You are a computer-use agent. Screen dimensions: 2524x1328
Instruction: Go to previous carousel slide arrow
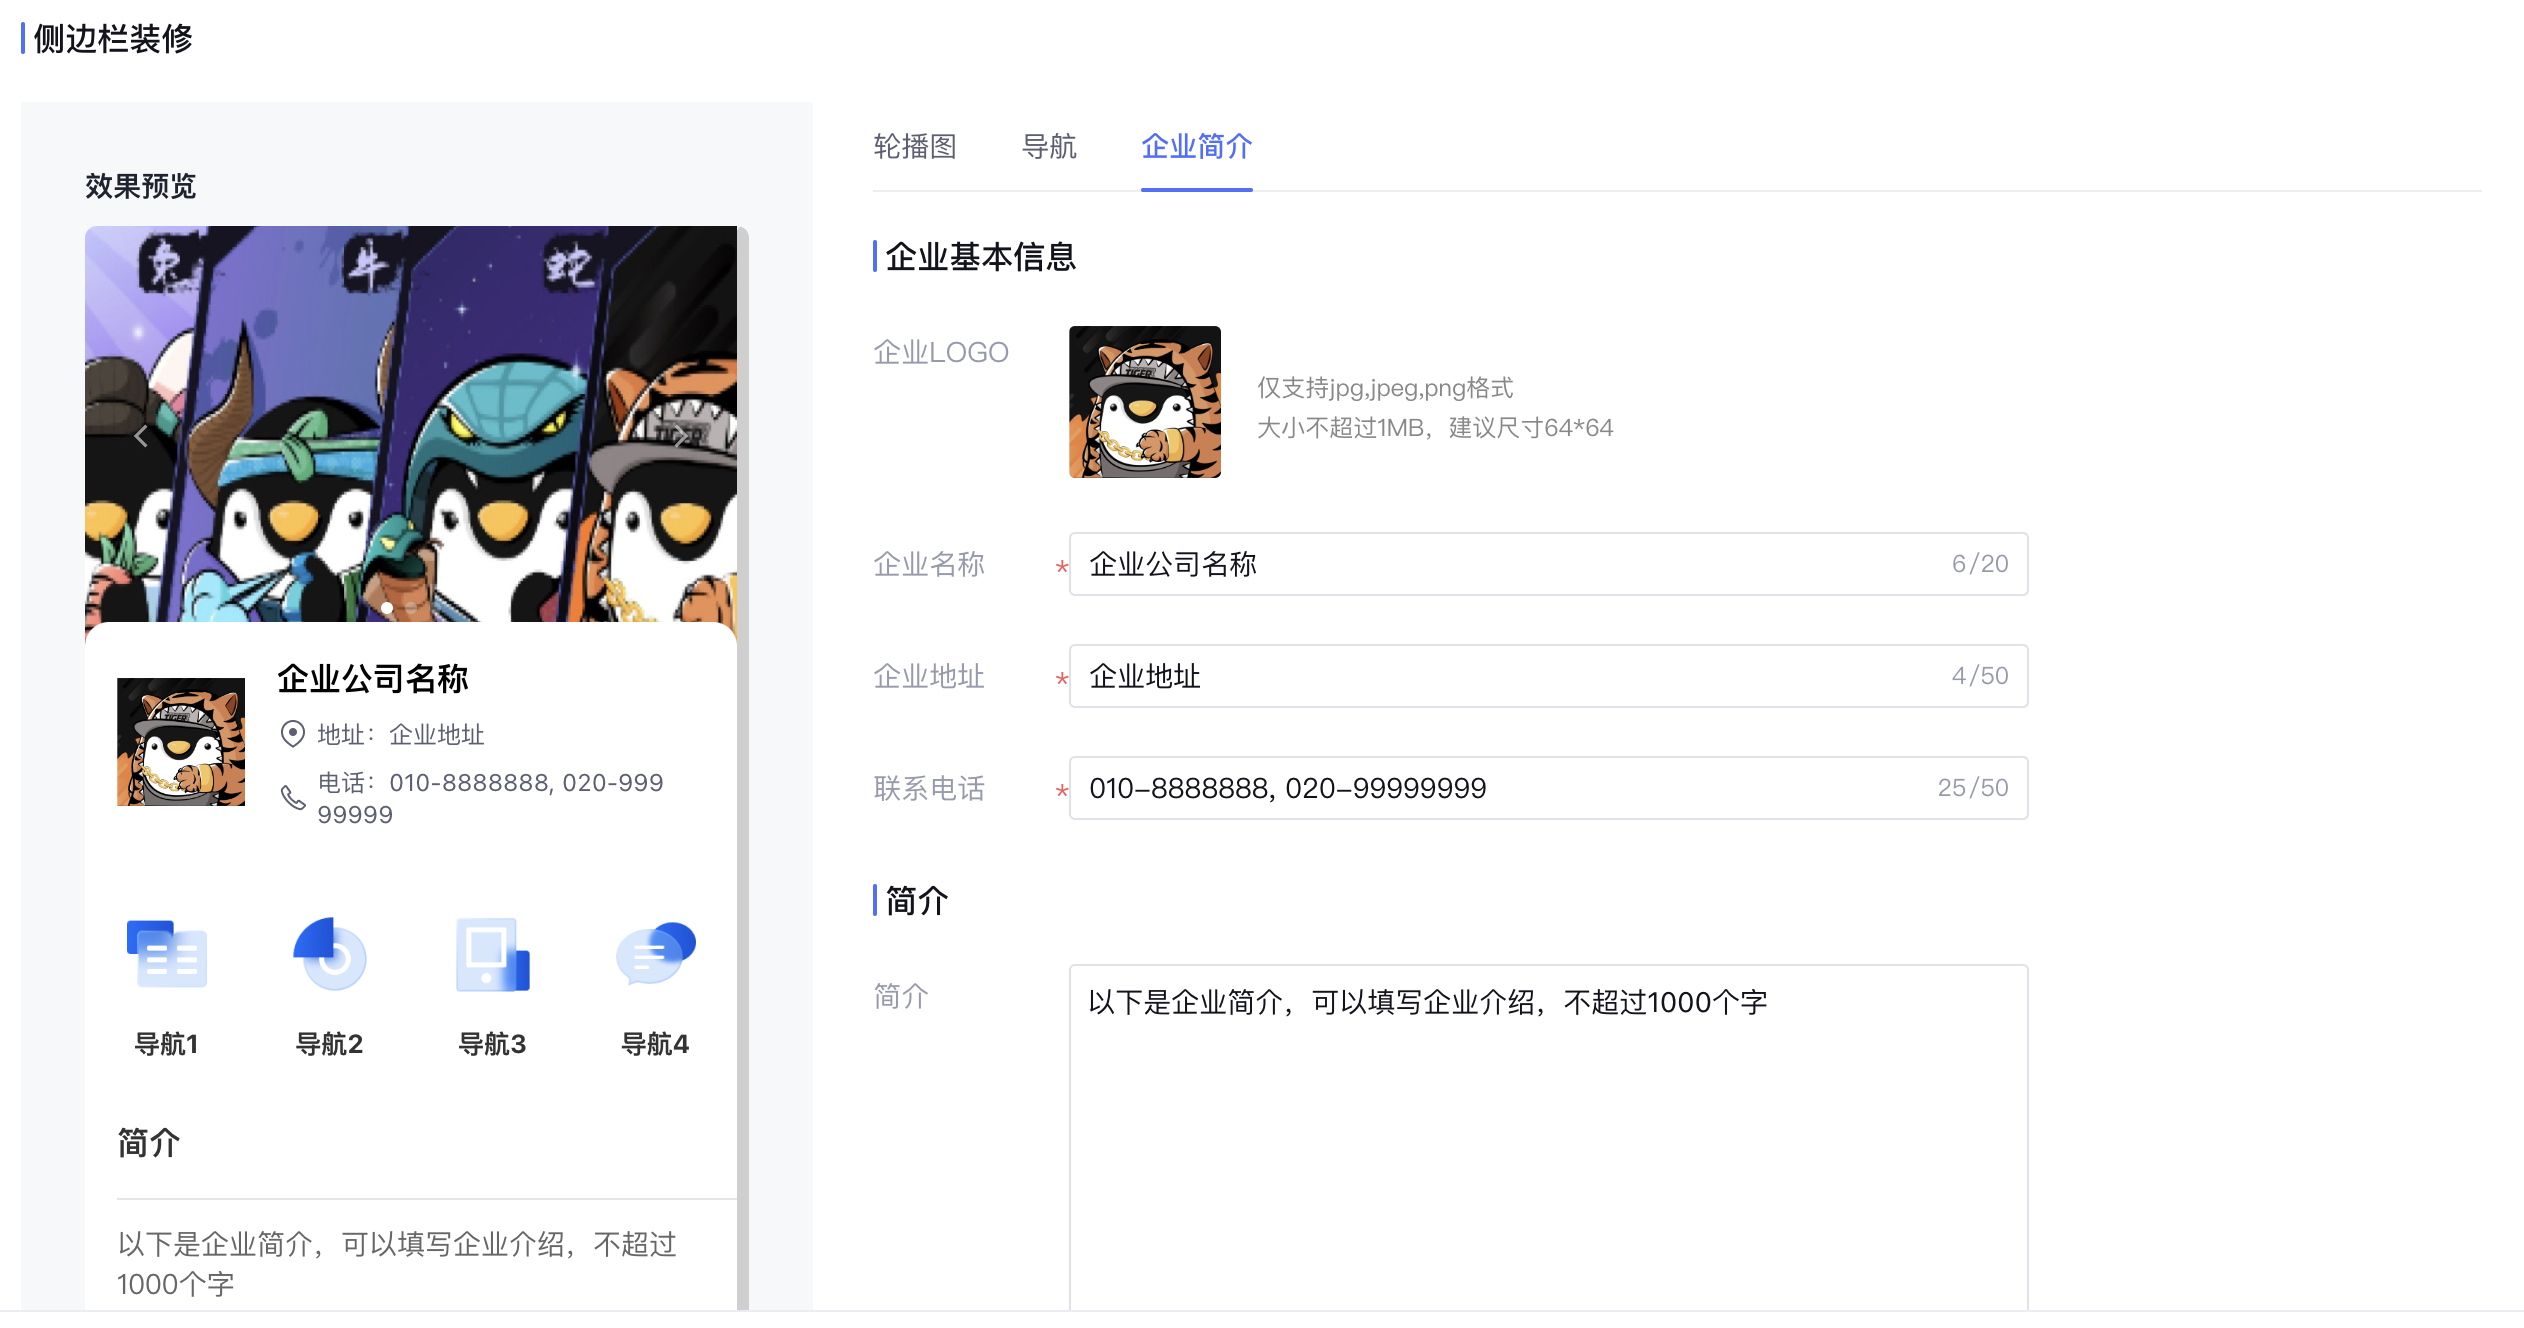click(141, 436)
